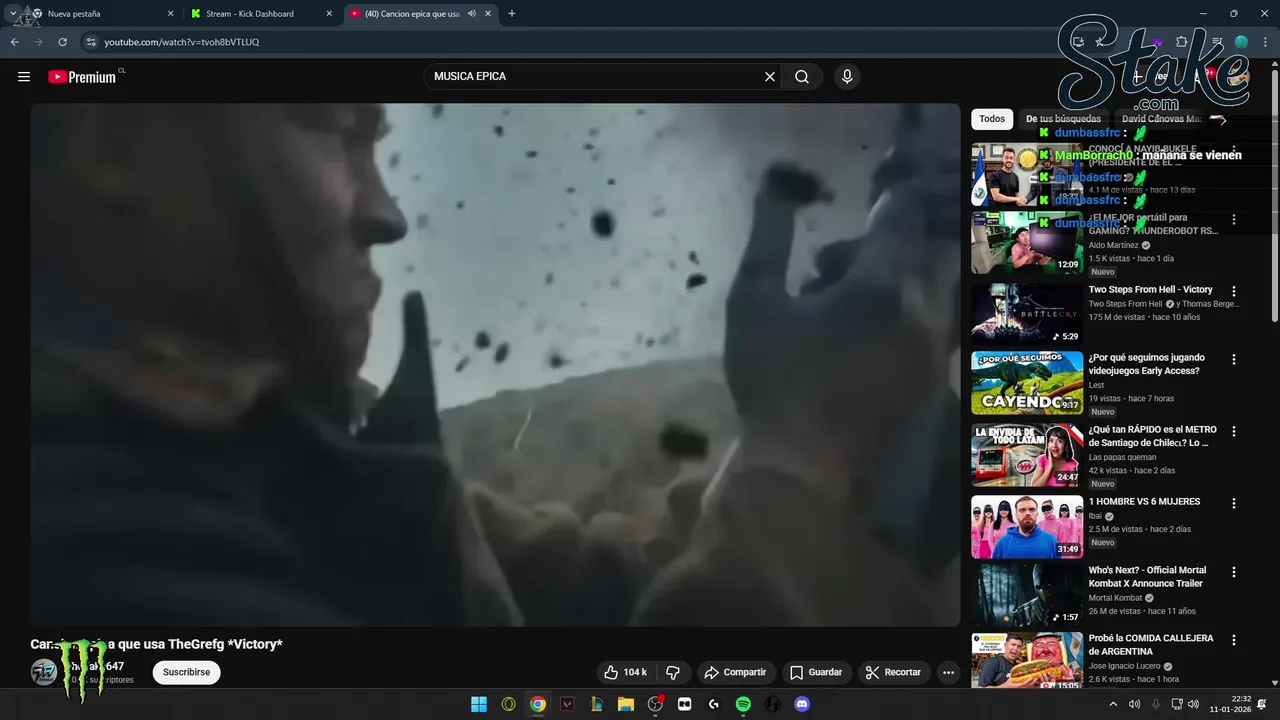Open options for ¿Por qué seguimos jugando video

1234,359
